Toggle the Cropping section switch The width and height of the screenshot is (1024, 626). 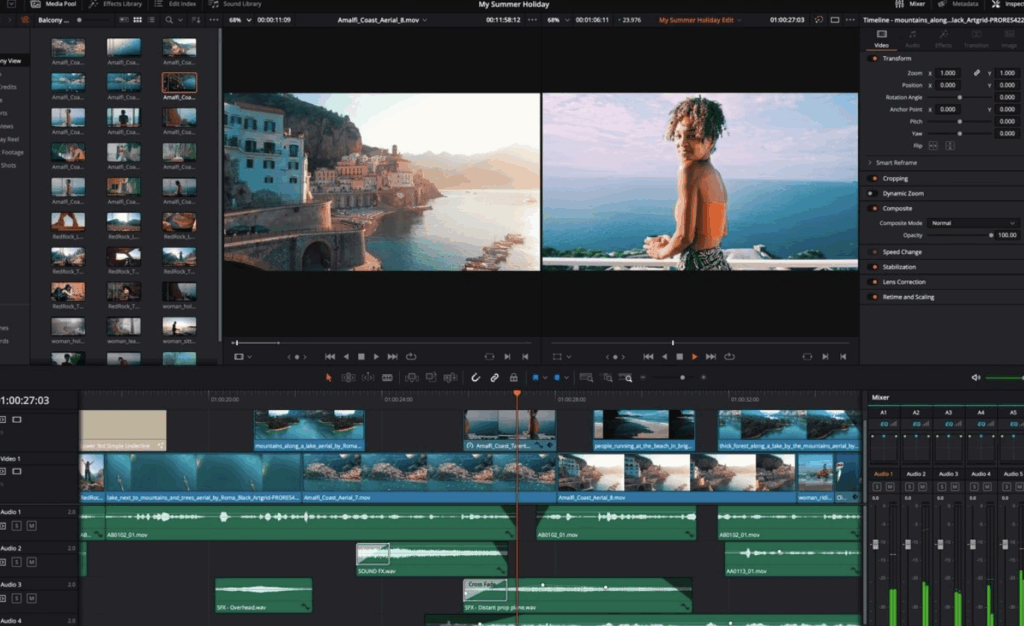click(x=874, y=178)
